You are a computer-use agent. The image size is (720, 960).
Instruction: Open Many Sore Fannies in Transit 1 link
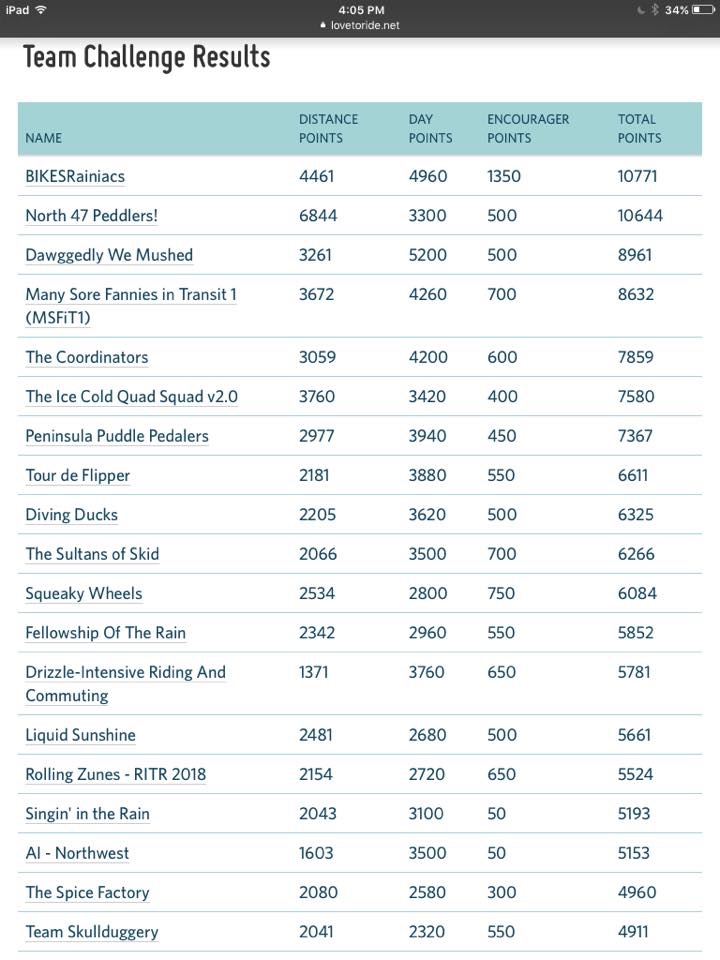click(x=130, y=295)
